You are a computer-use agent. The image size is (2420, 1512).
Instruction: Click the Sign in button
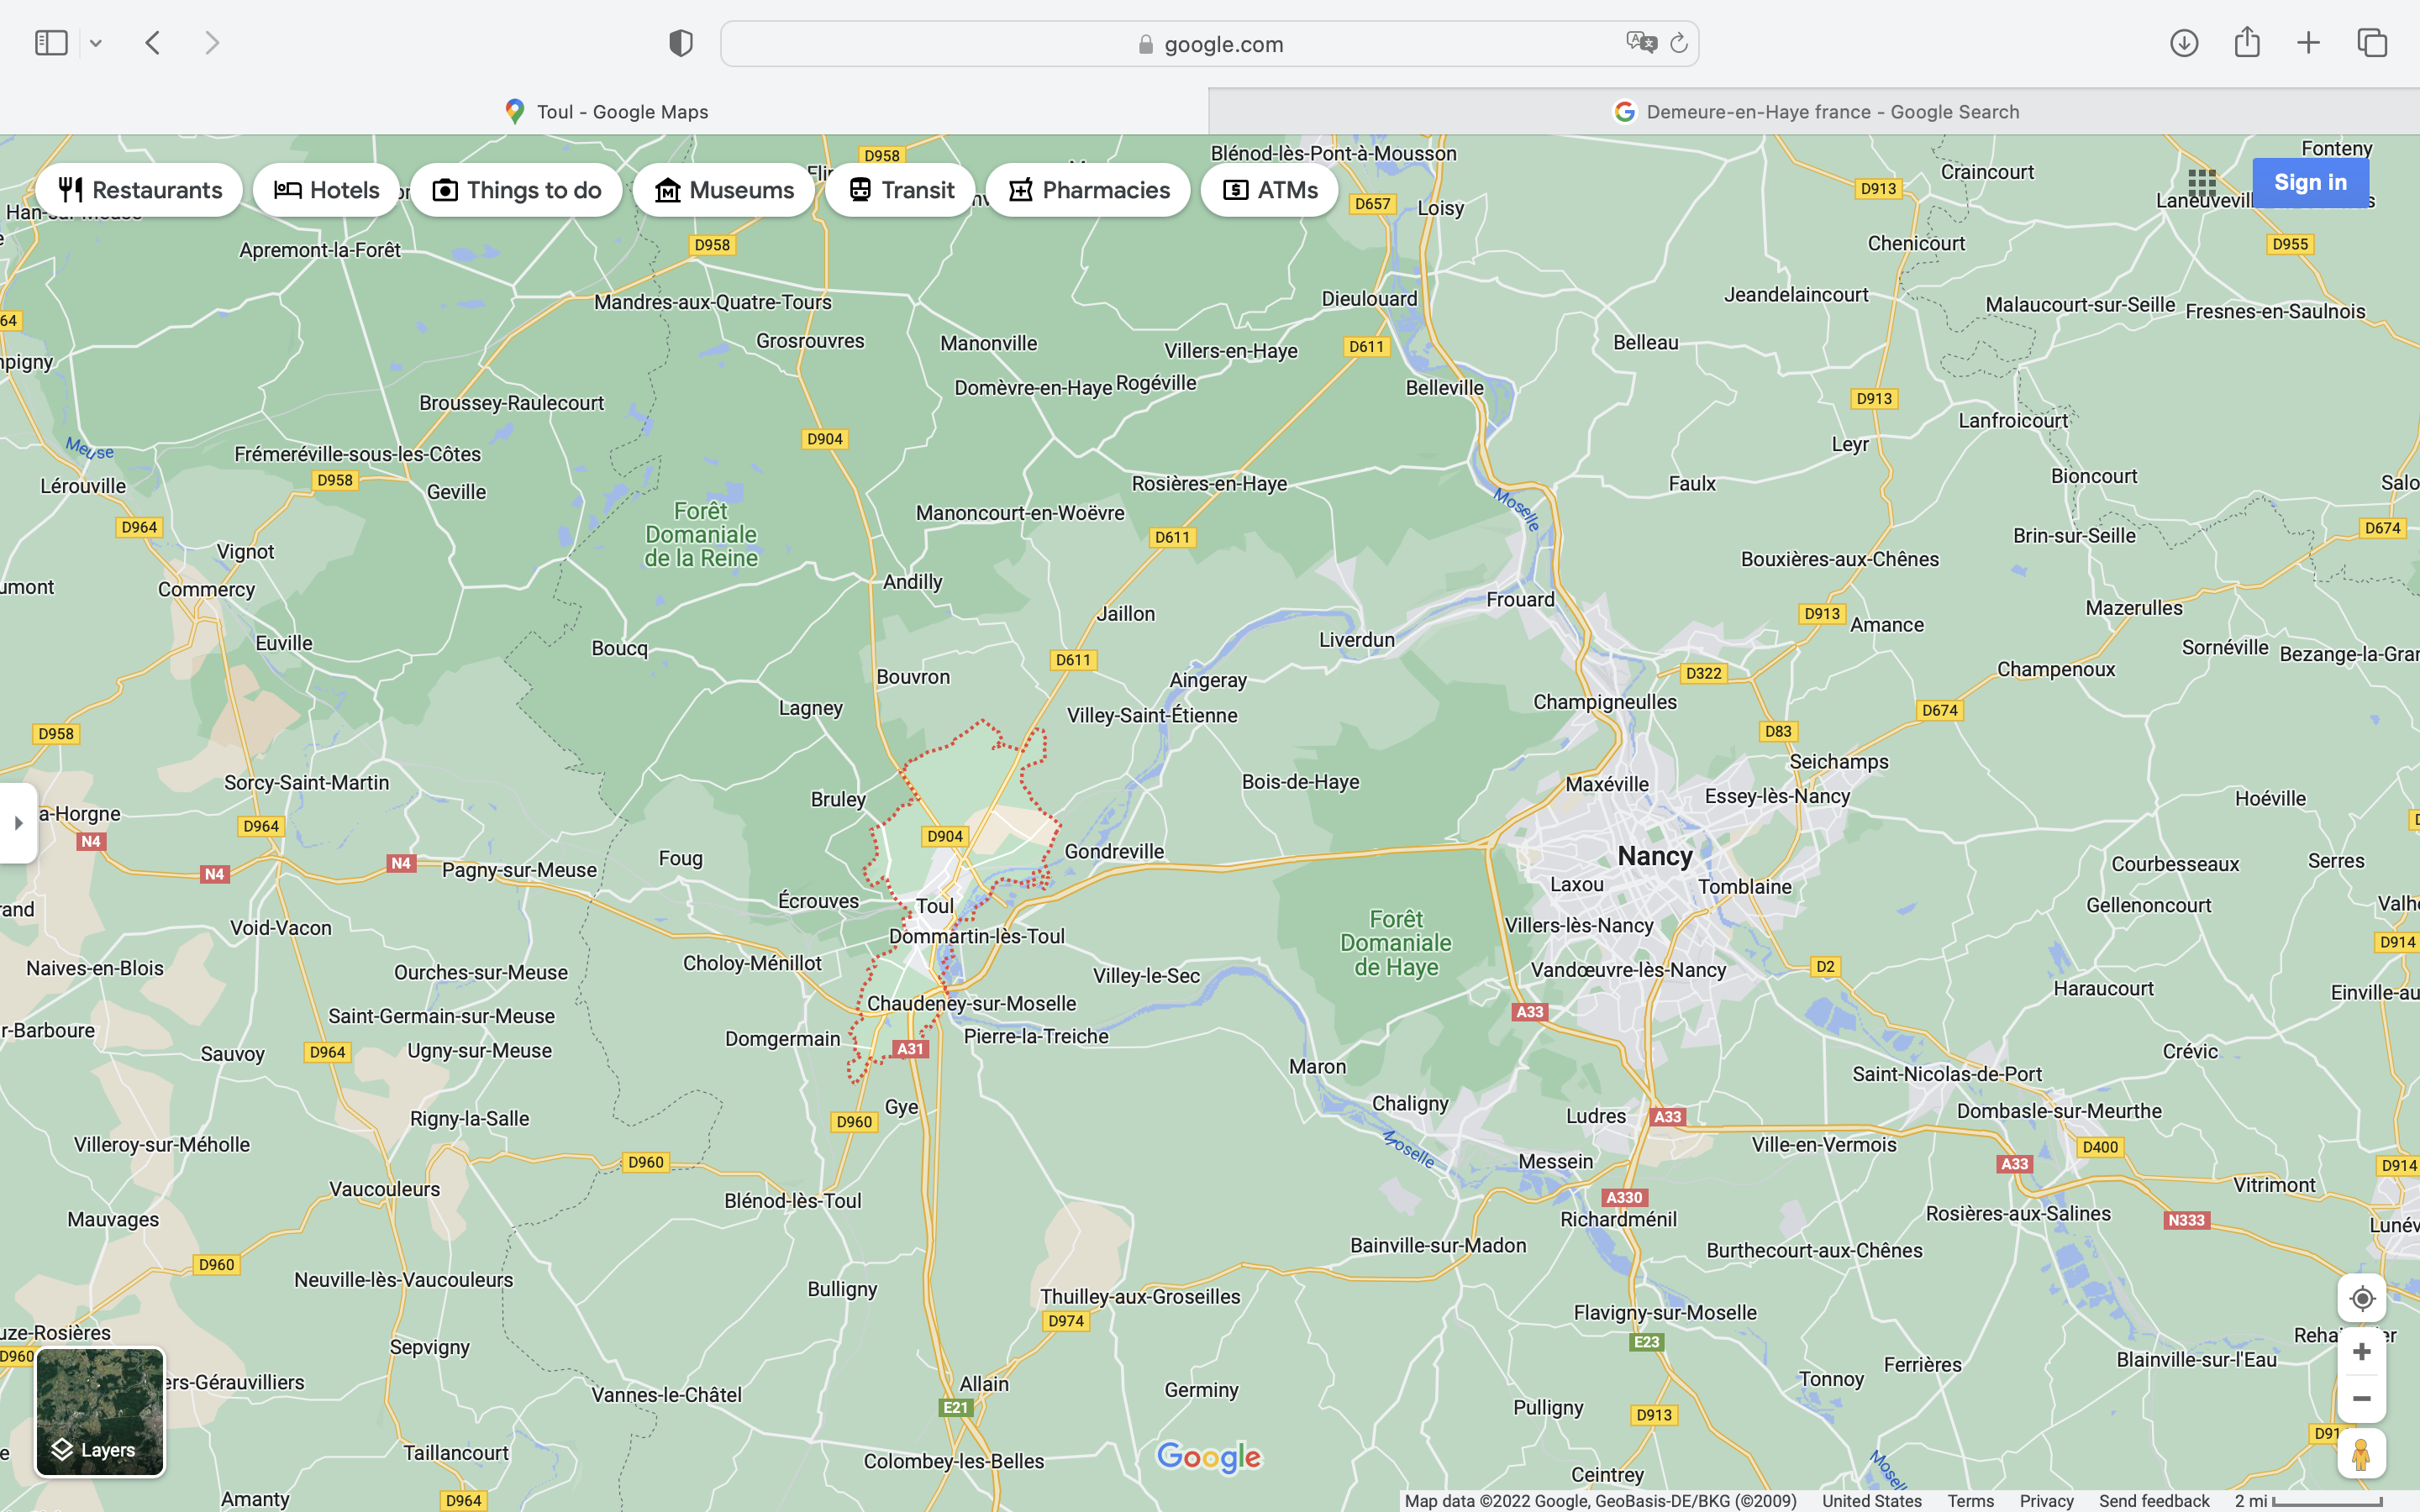tap(2309, 183)
